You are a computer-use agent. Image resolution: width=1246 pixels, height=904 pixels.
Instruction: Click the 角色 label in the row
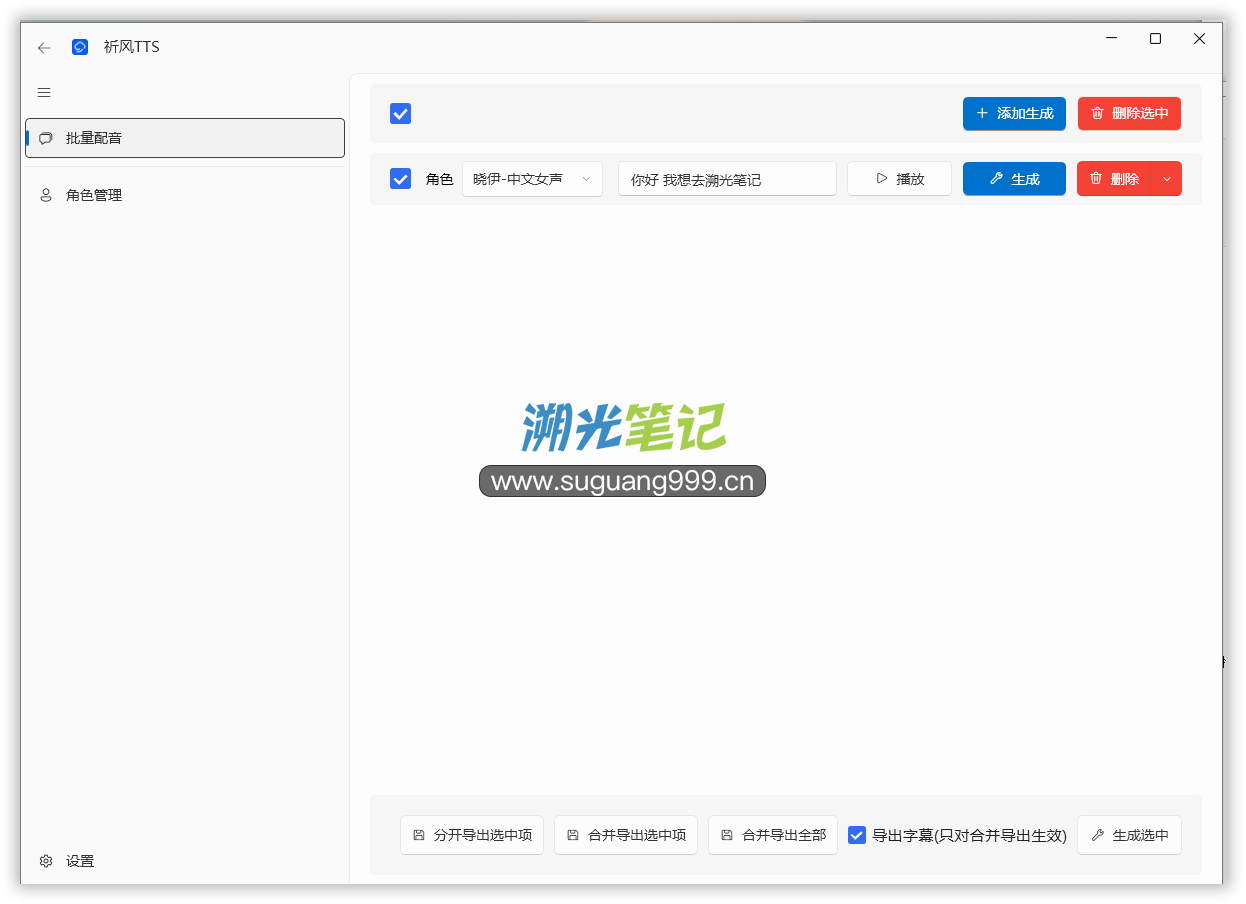point(439,179)
